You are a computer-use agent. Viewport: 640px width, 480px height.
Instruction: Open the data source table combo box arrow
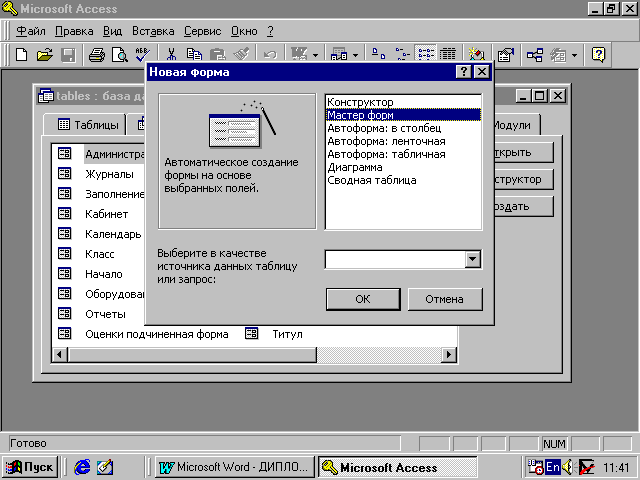473,259
